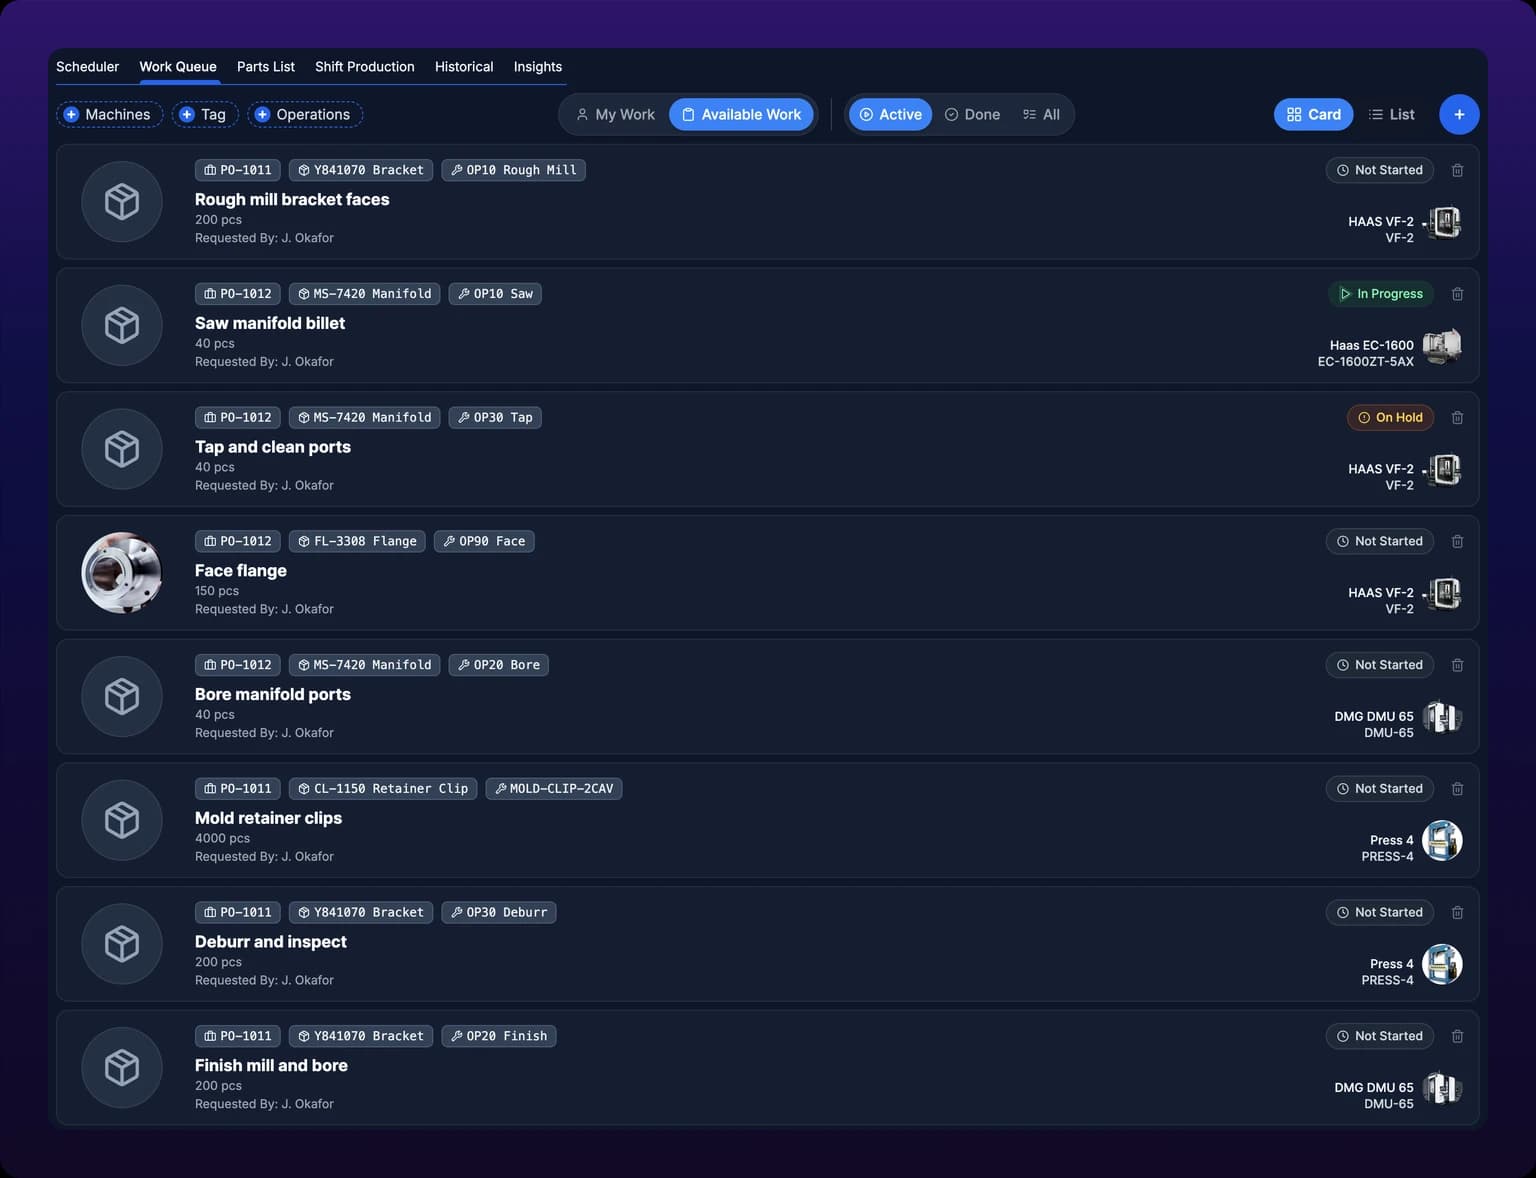
Task: Open Not Started status on Rough mill bracket faces
Action: click(x=1380, y=170)
